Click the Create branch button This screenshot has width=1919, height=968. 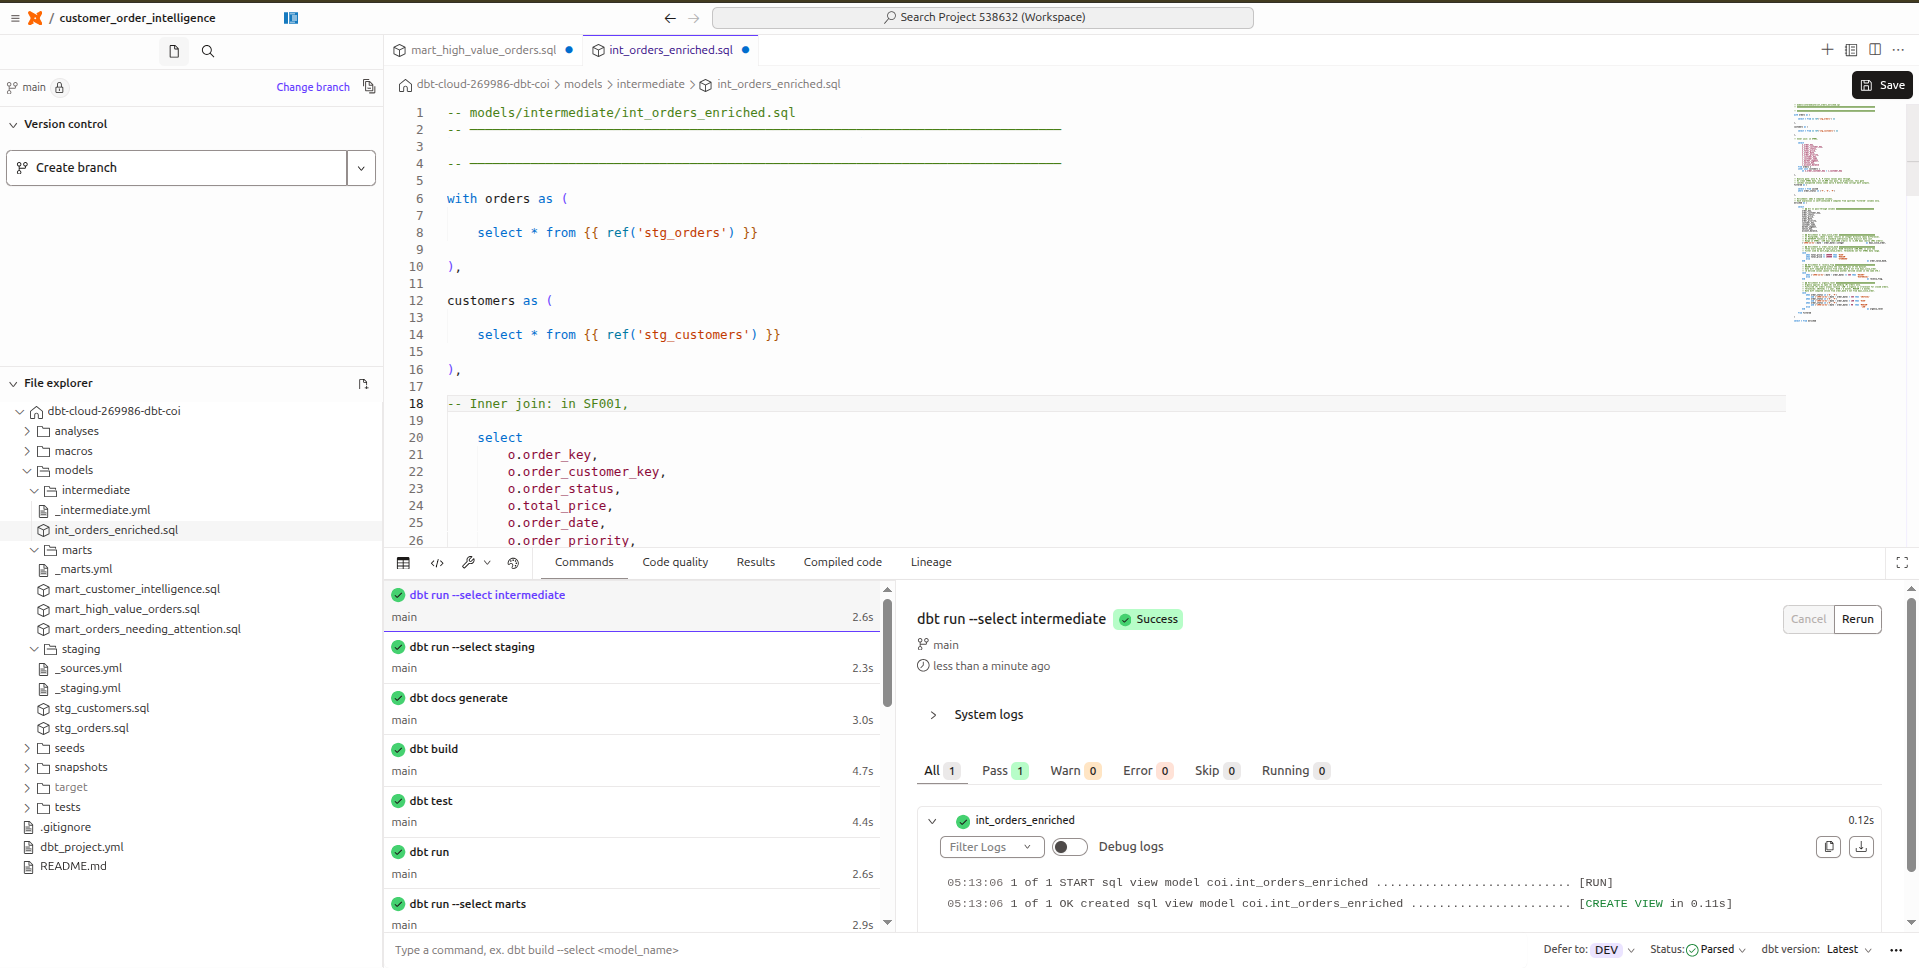177,168
